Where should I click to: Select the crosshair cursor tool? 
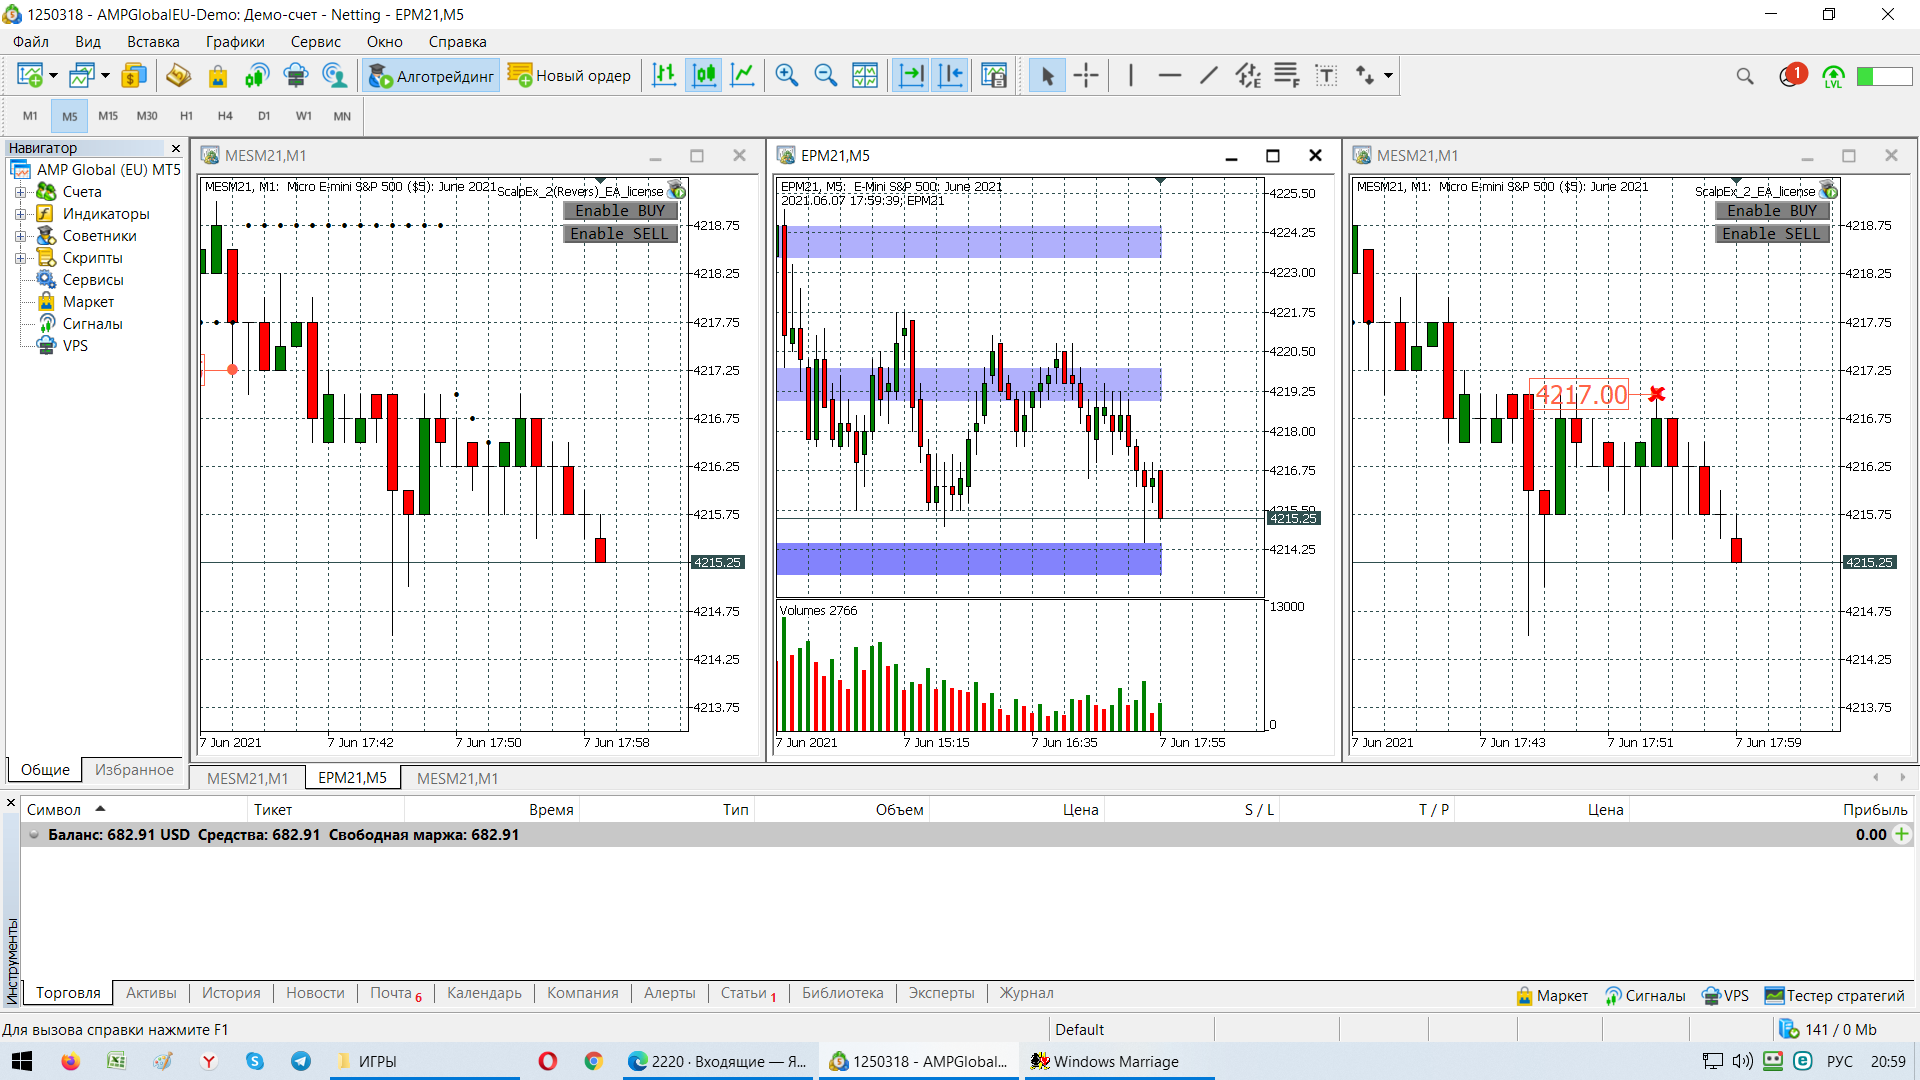point(1086,76)
